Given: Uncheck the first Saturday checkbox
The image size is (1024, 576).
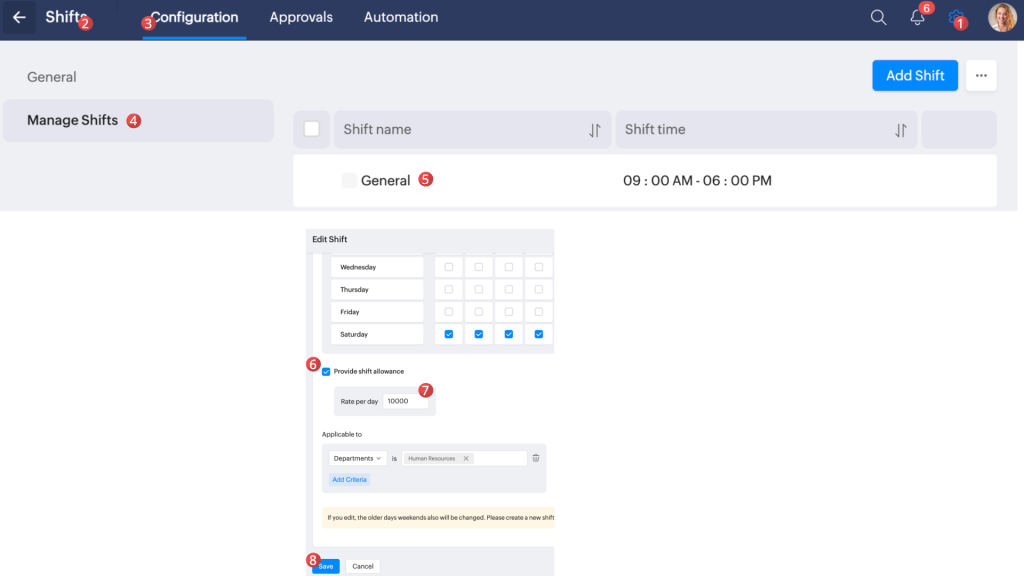Looking at the screenshot, I should coord(448,334).
